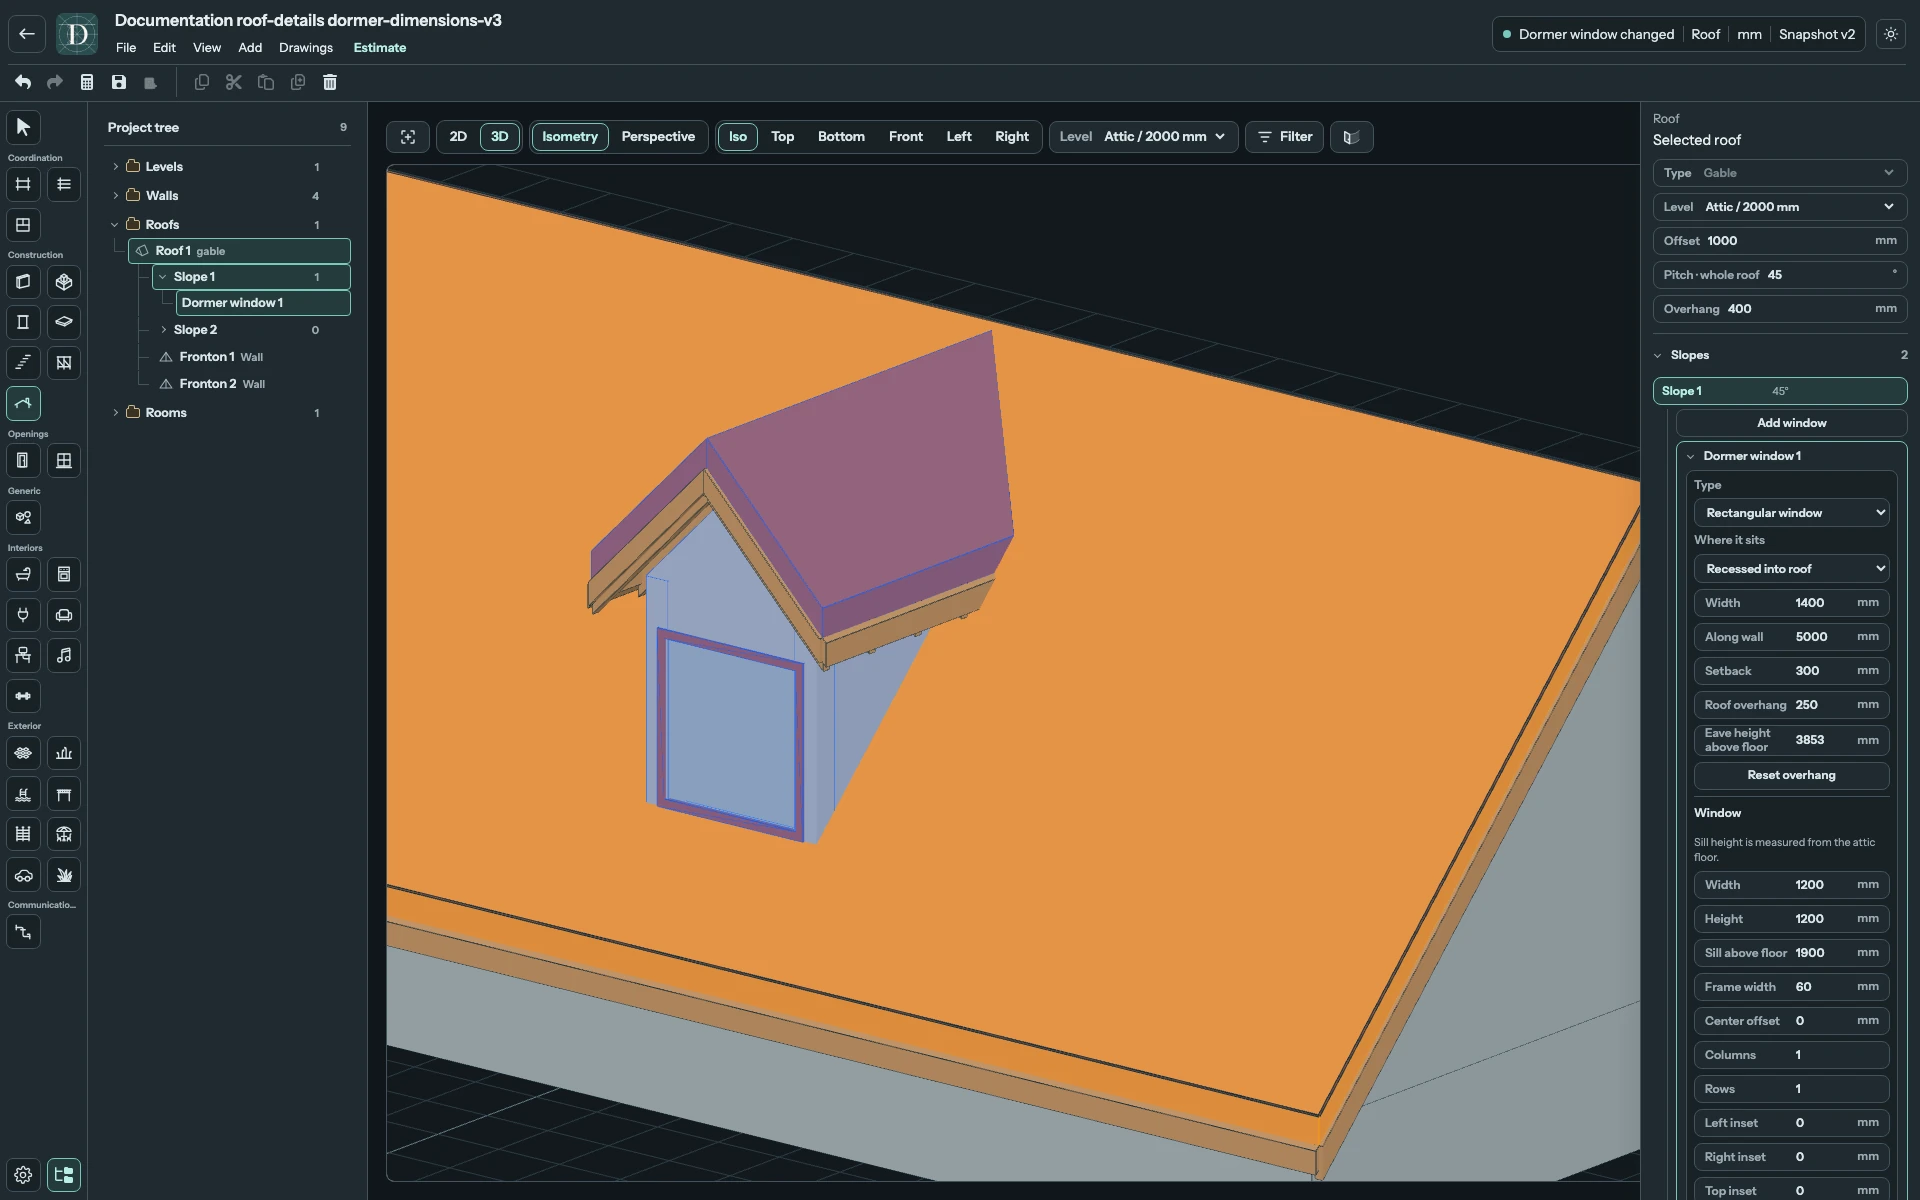This screenshot has height=1200, width=1920.
Task: Open the Level Attic / 2000 mm viewport dropdown
Action: coord(1144,137)
